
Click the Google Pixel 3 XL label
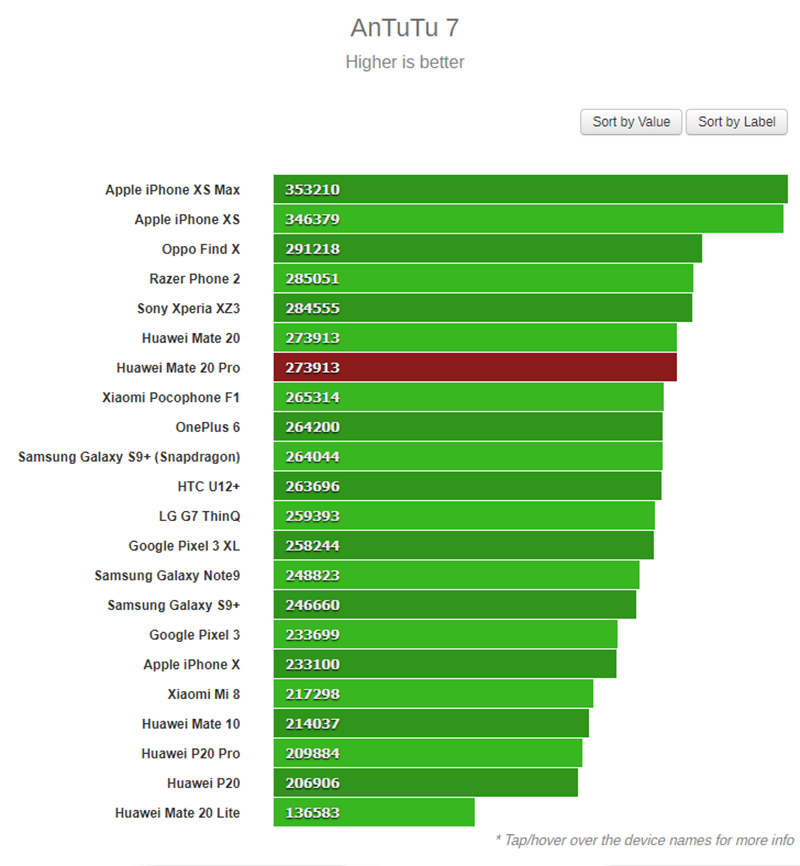click(x=184, y=546)
